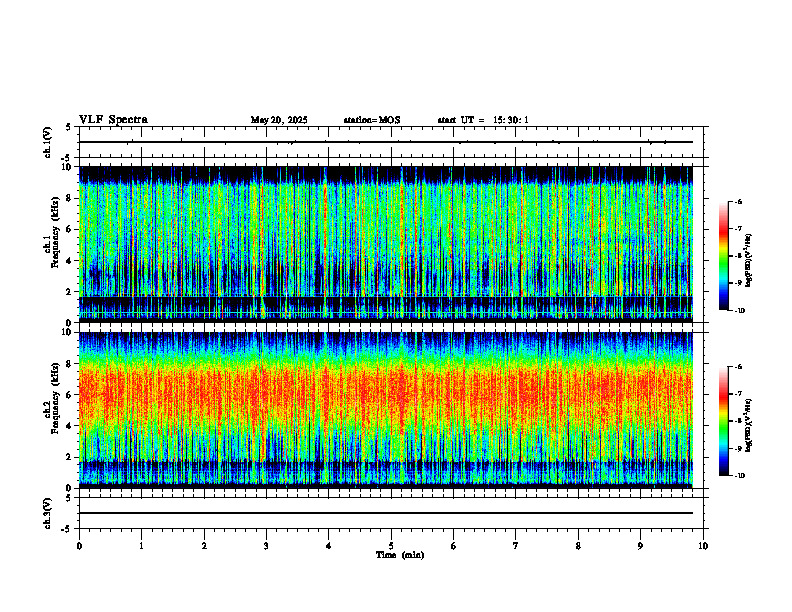This screenshot has width=792, height=612.
Task: Click the ch.3 voltage waveform trace
Action: click(x=386, y=513)
